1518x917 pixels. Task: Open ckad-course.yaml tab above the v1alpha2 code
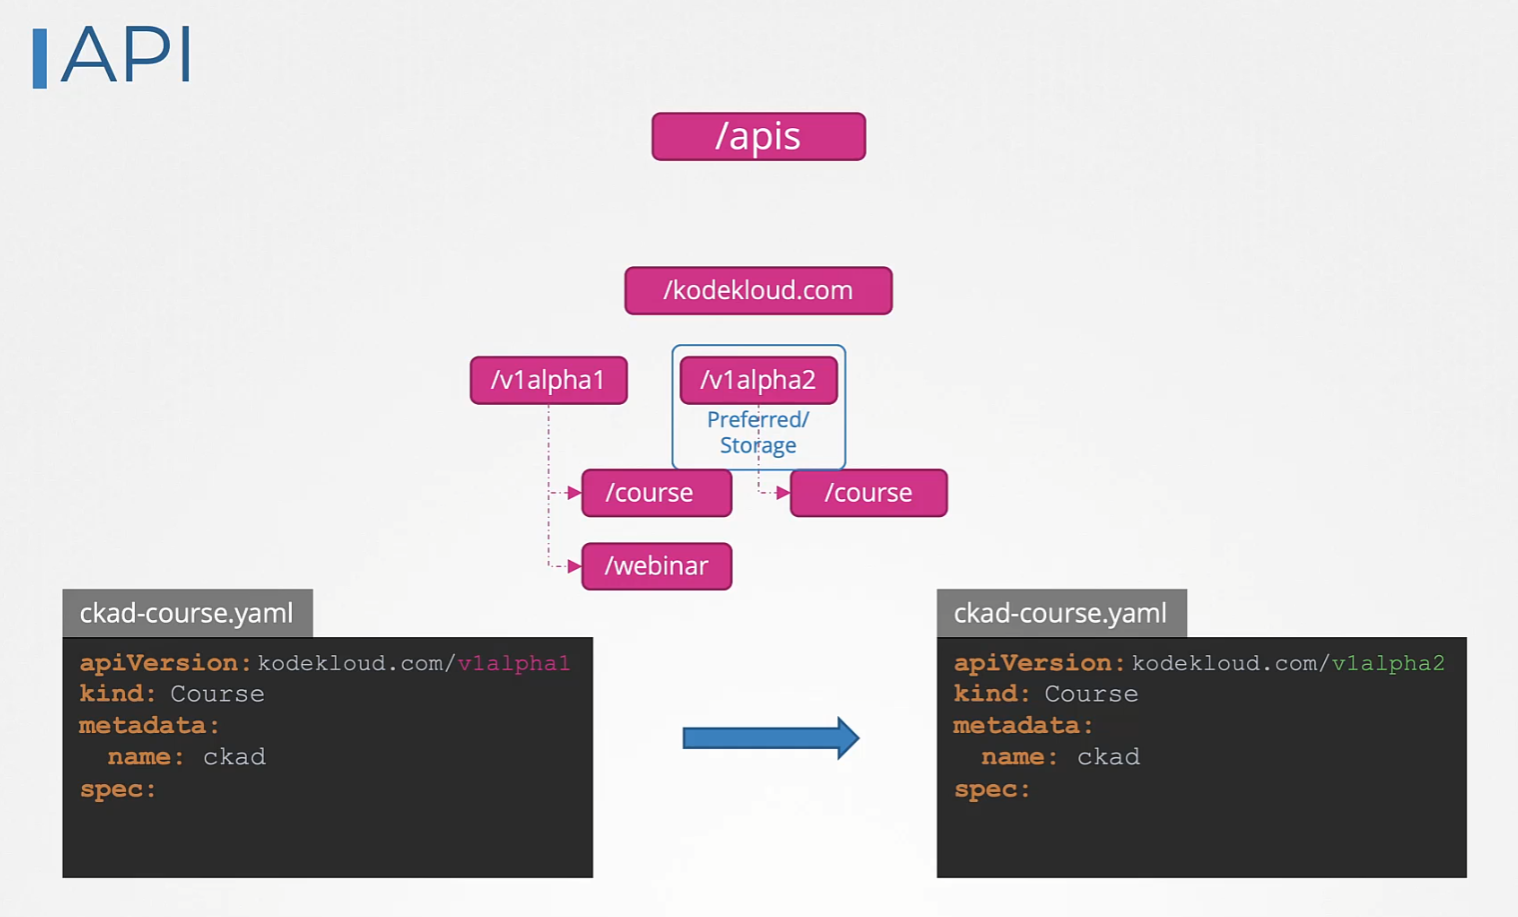point(1061,613)
